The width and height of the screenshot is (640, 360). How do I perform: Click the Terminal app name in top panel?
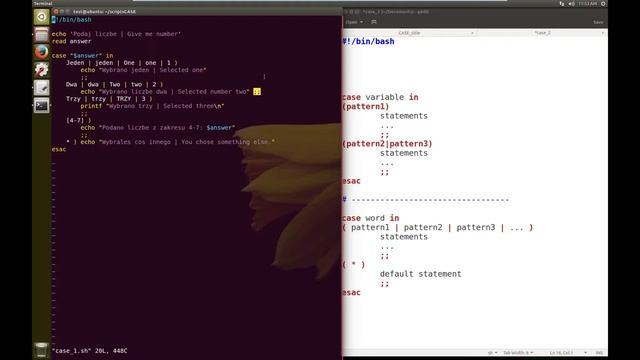click(43, 3)
